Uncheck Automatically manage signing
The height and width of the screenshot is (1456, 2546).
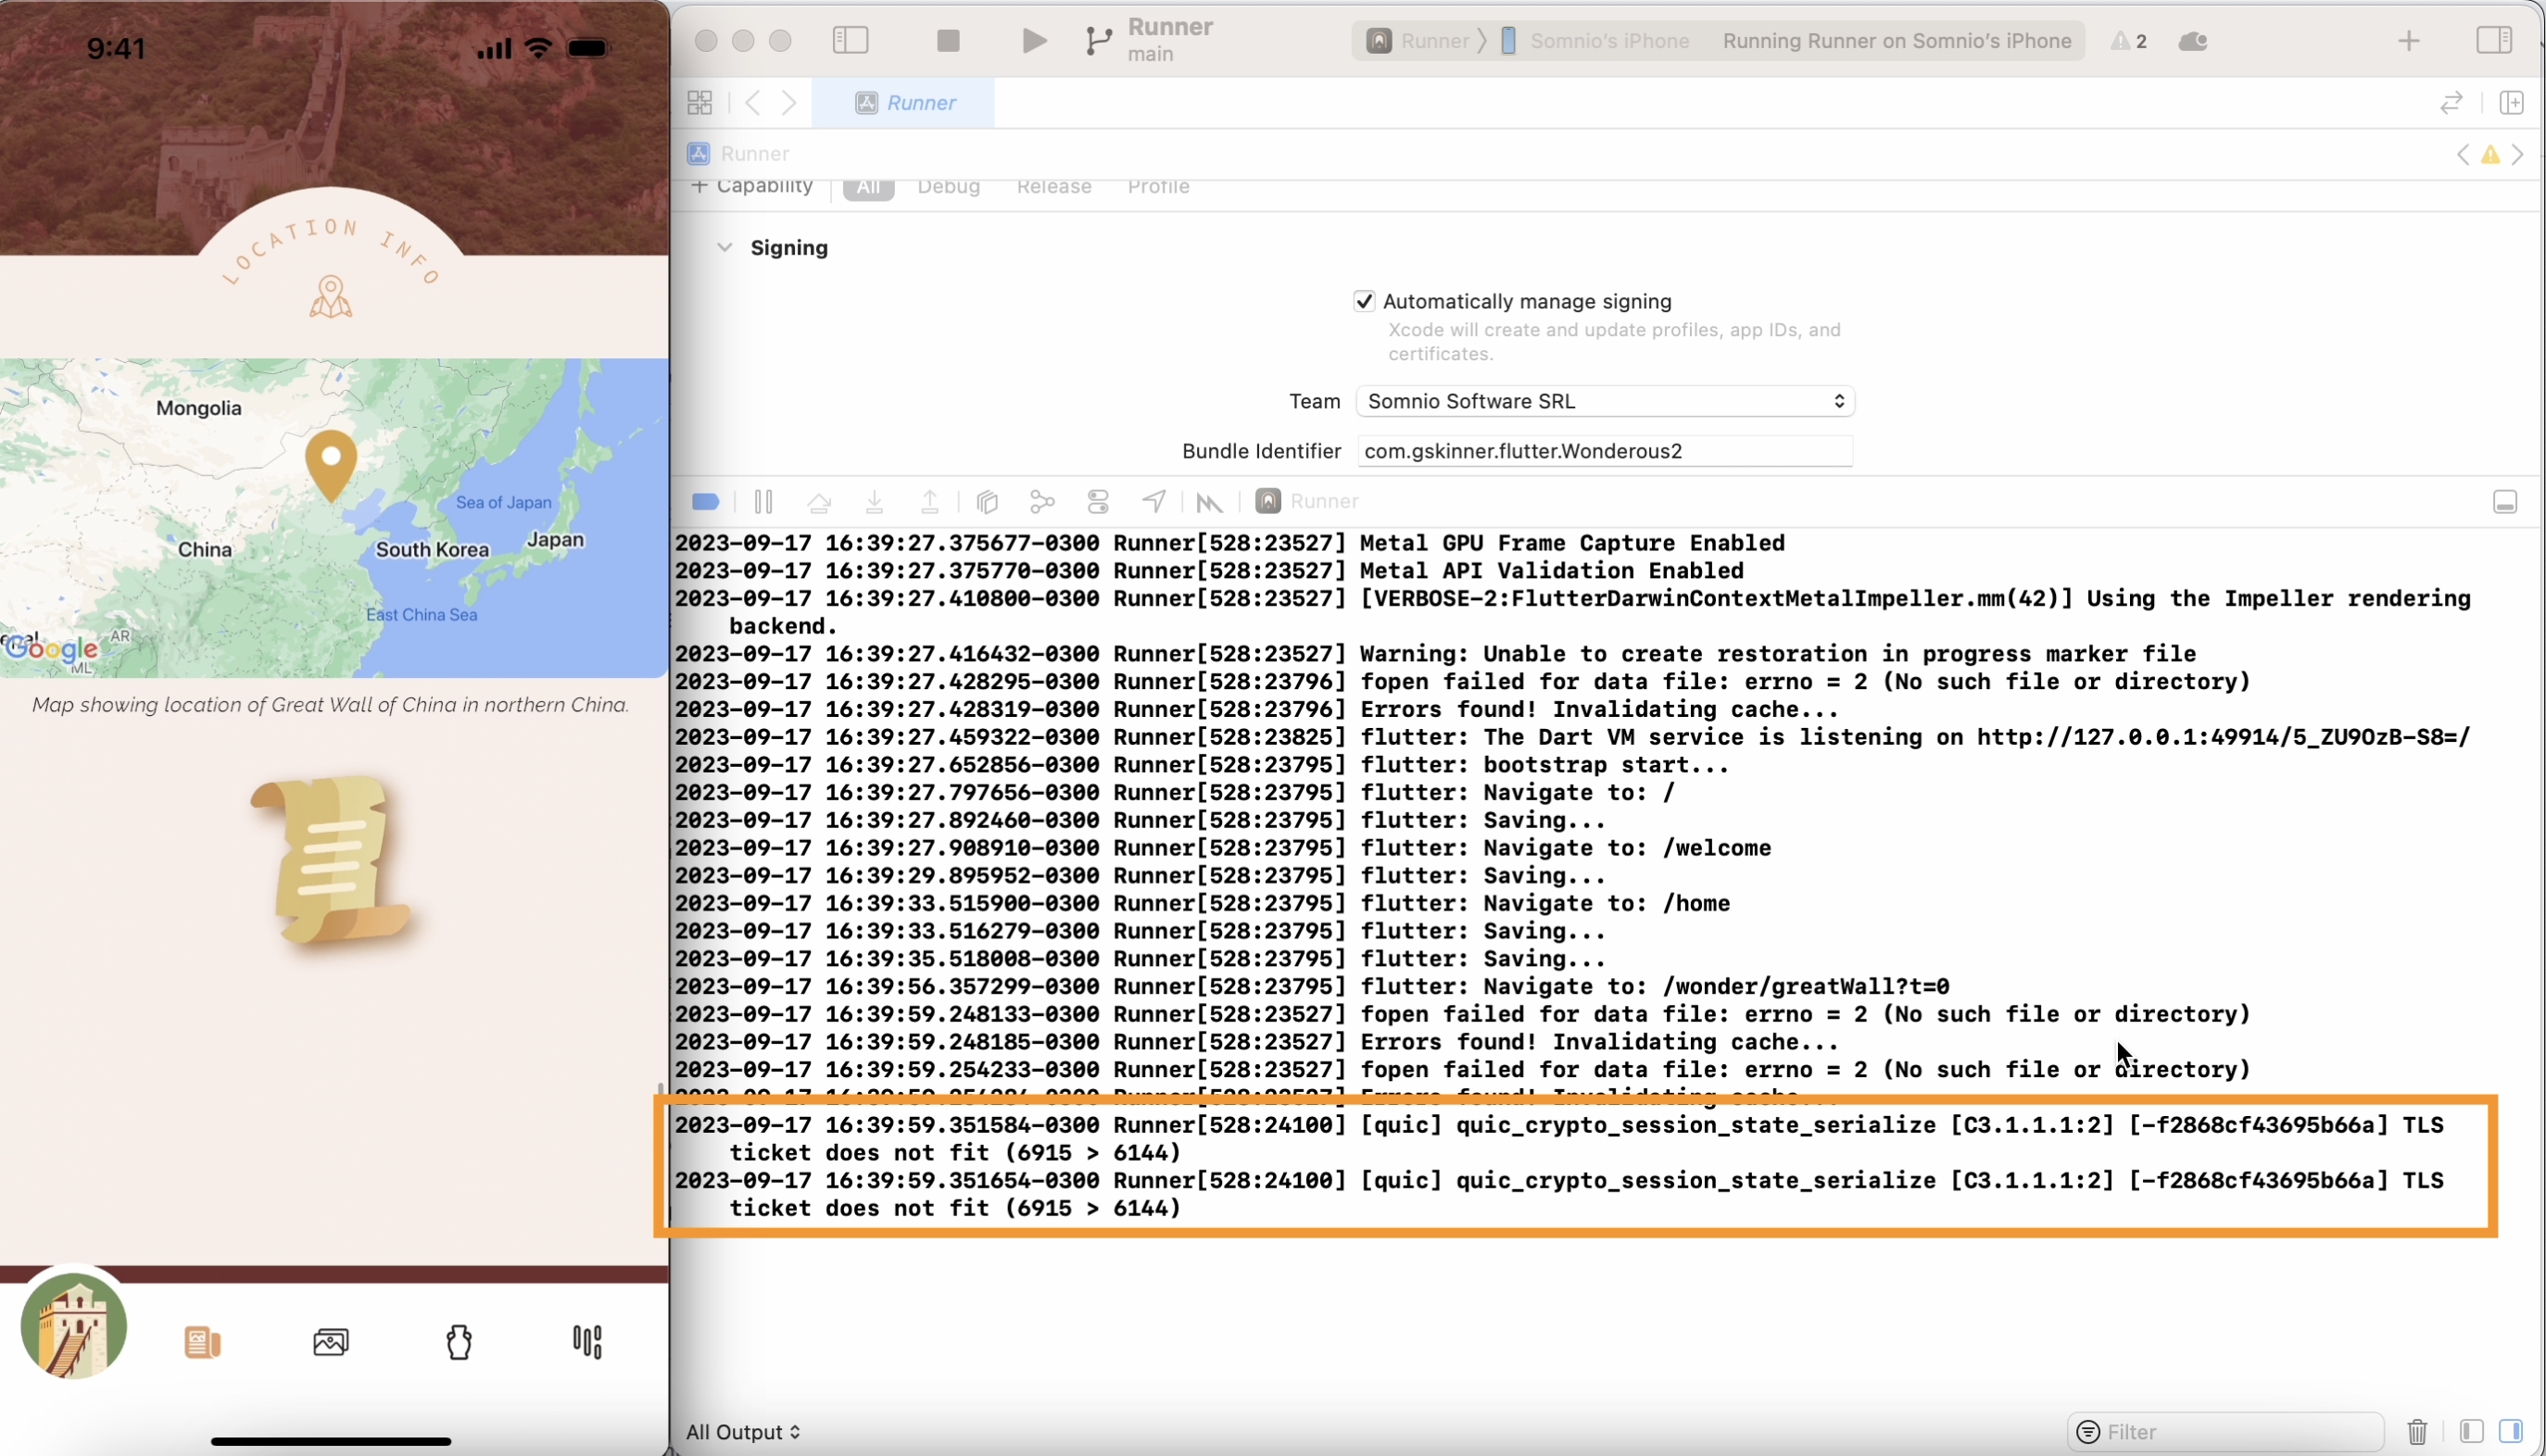1364,301
